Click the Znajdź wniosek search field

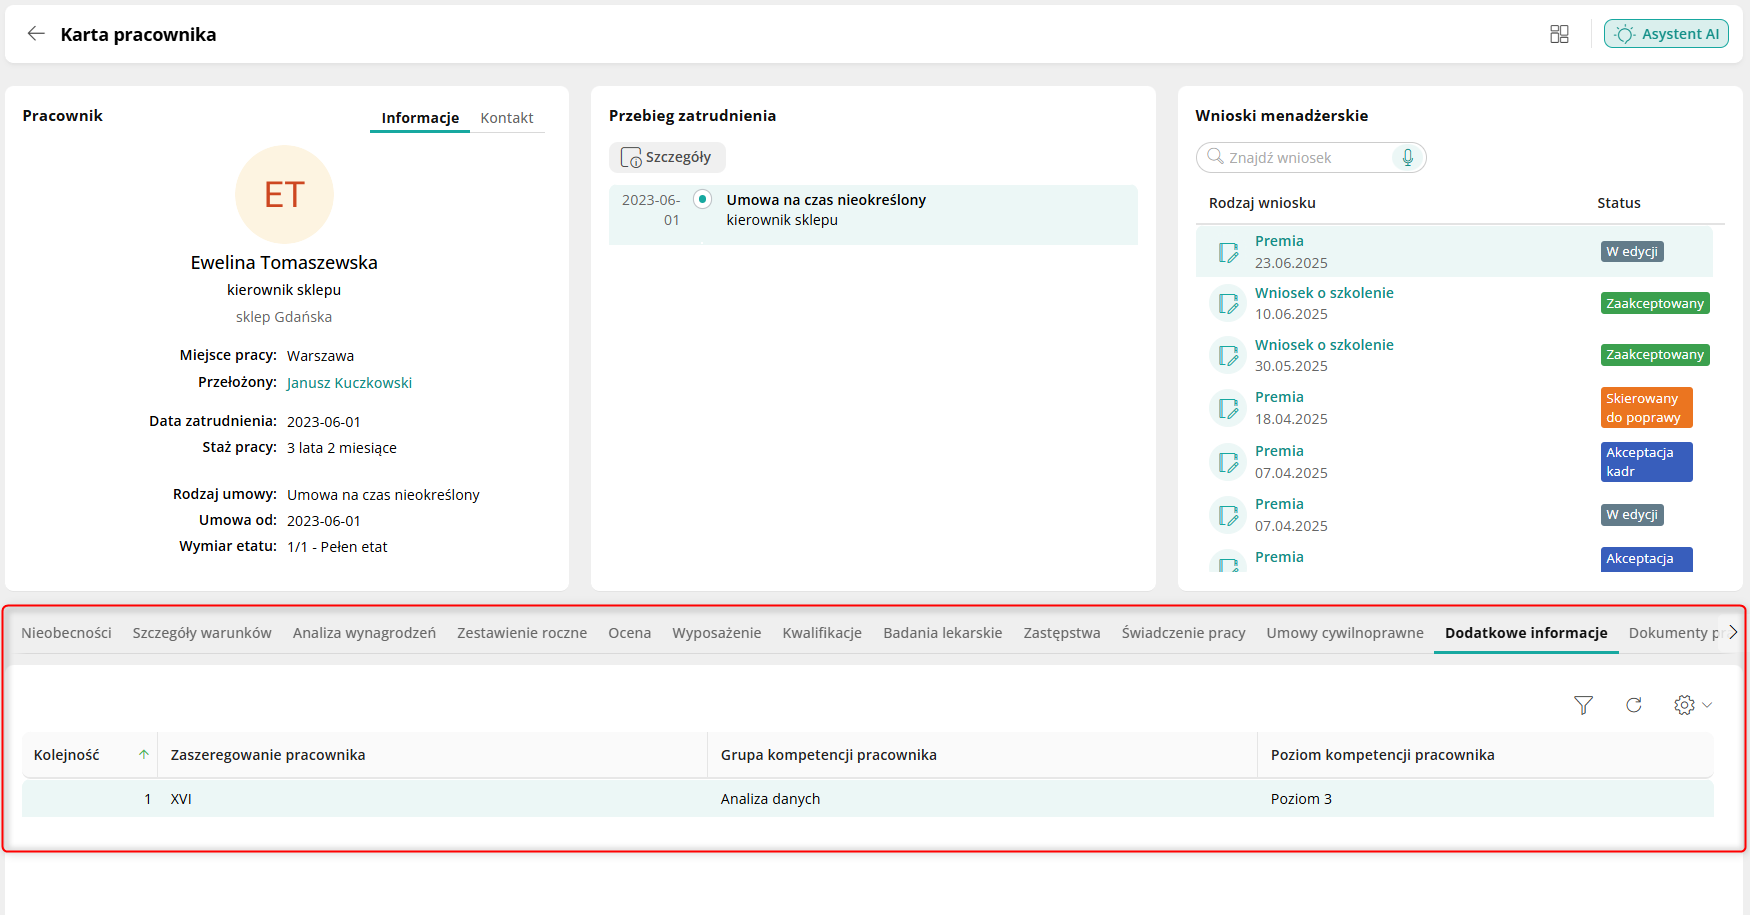pos(1310,158)
